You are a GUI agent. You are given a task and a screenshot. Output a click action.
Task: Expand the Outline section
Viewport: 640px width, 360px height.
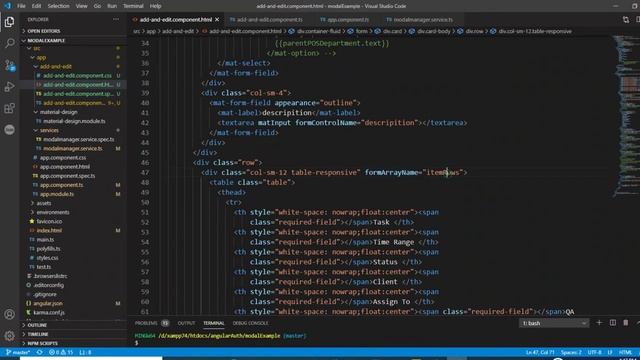37,325
